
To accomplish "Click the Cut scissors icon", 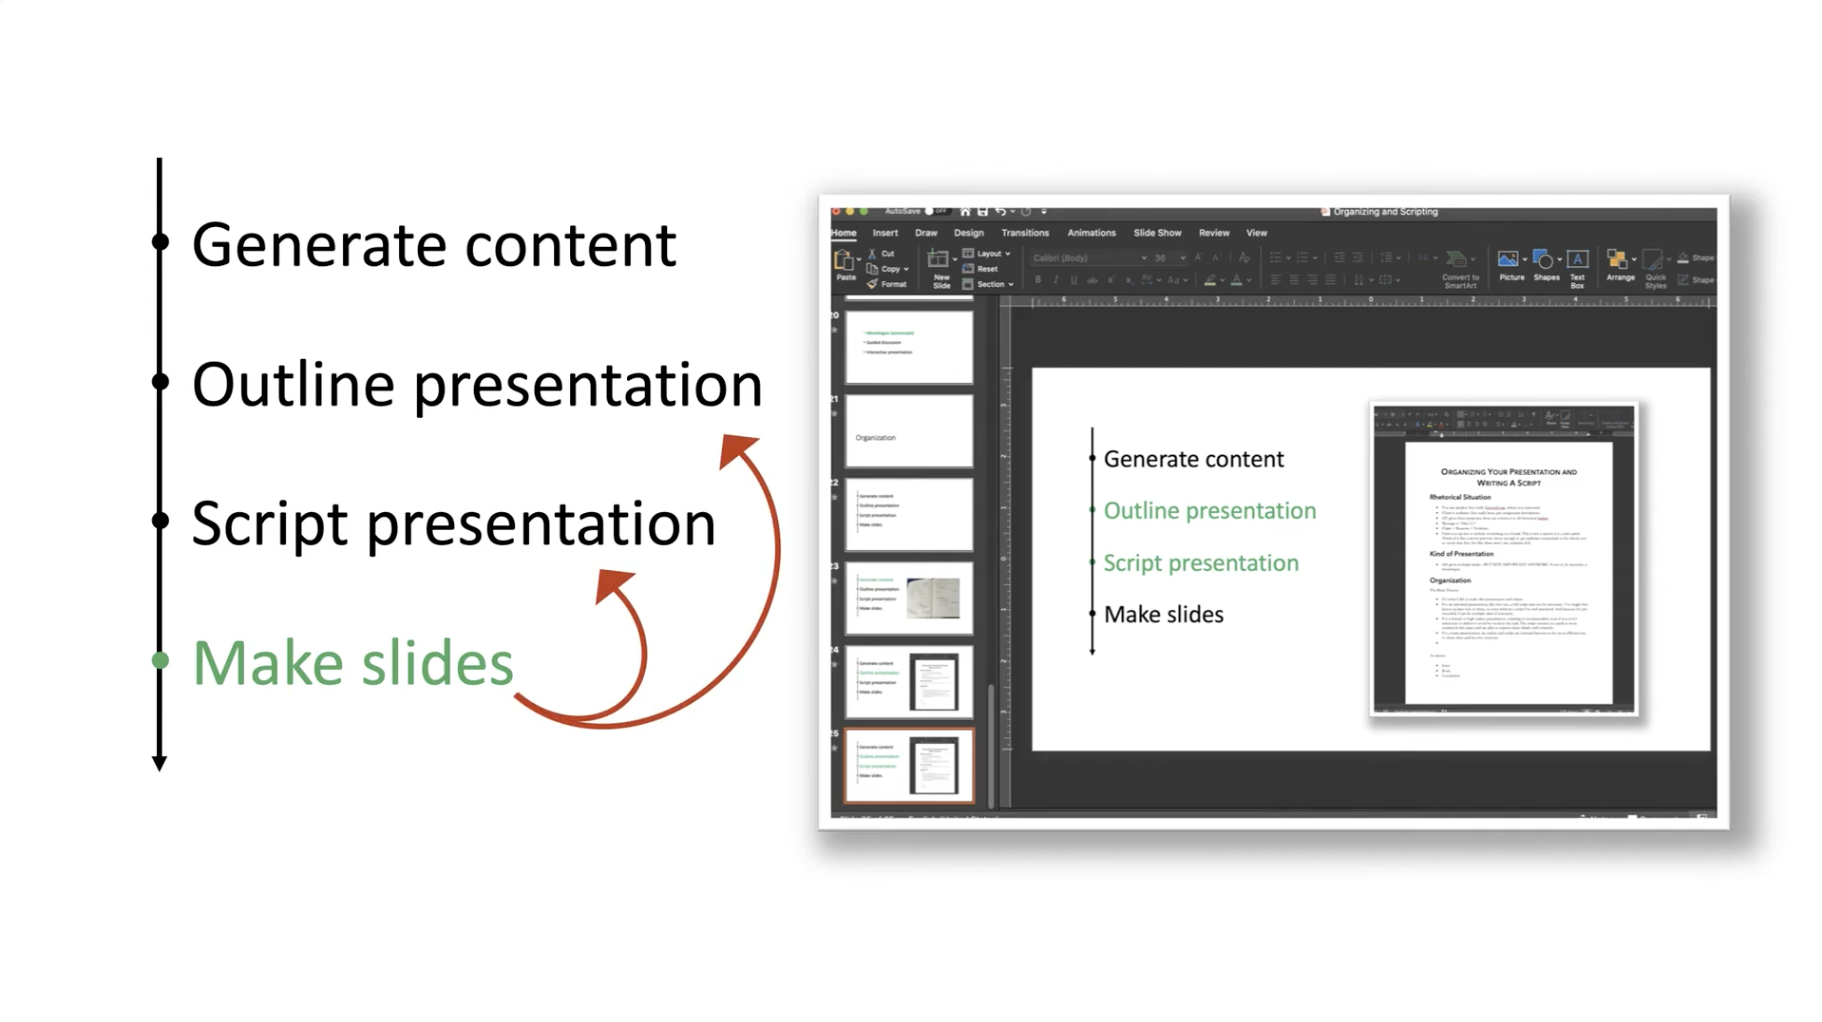I will point(872,254).
